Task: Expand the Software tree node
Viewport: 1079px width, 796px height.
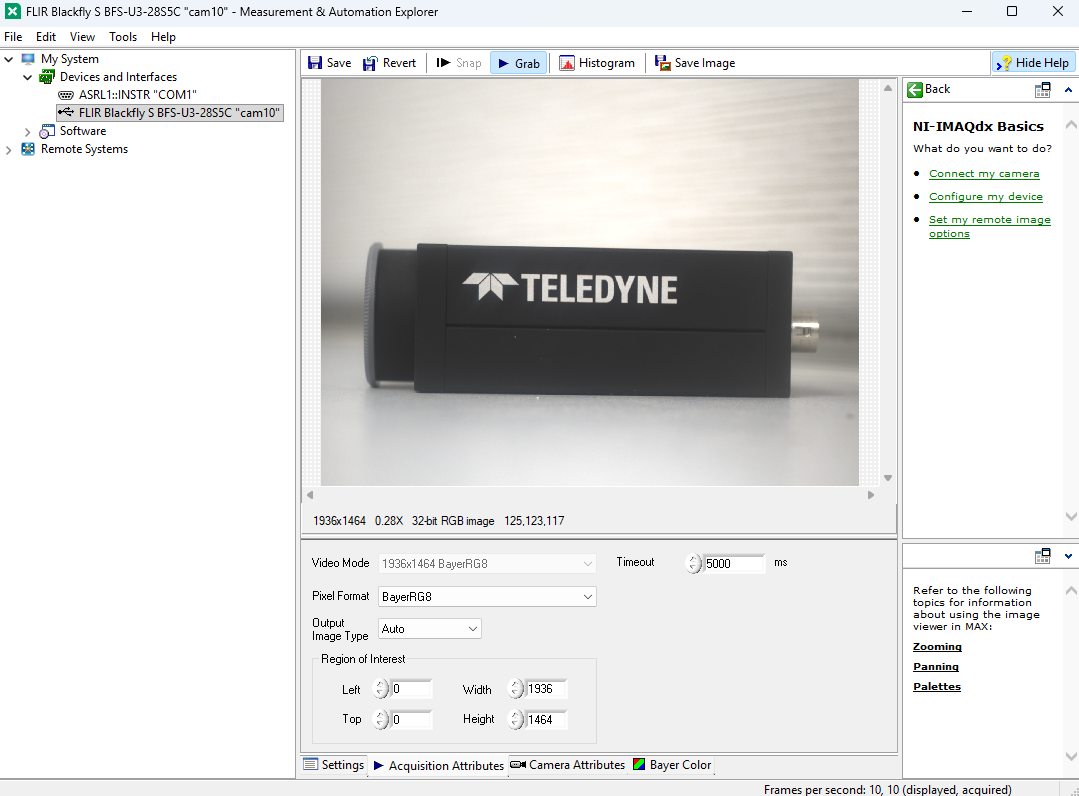Action: 28,131
